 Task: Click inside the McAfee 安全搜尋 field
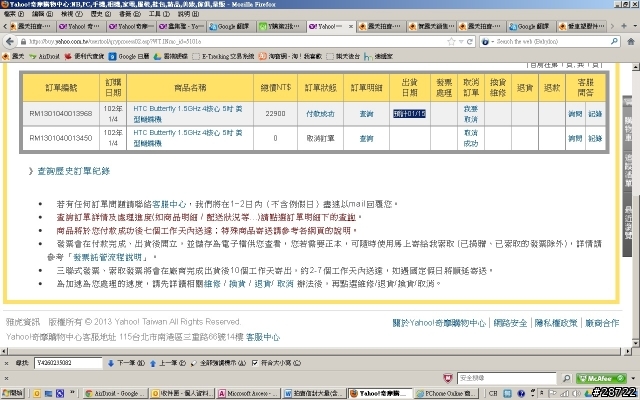507,378
